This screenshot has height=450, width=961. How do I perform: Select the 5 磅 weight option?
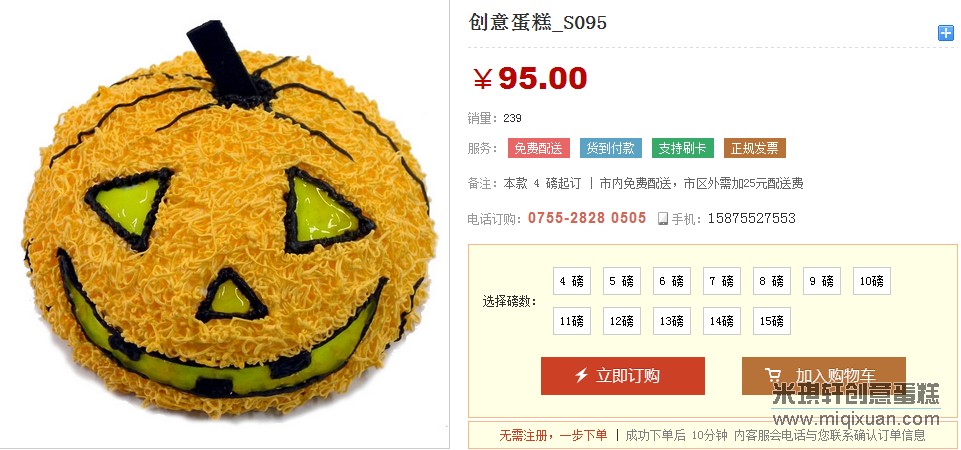621,281
